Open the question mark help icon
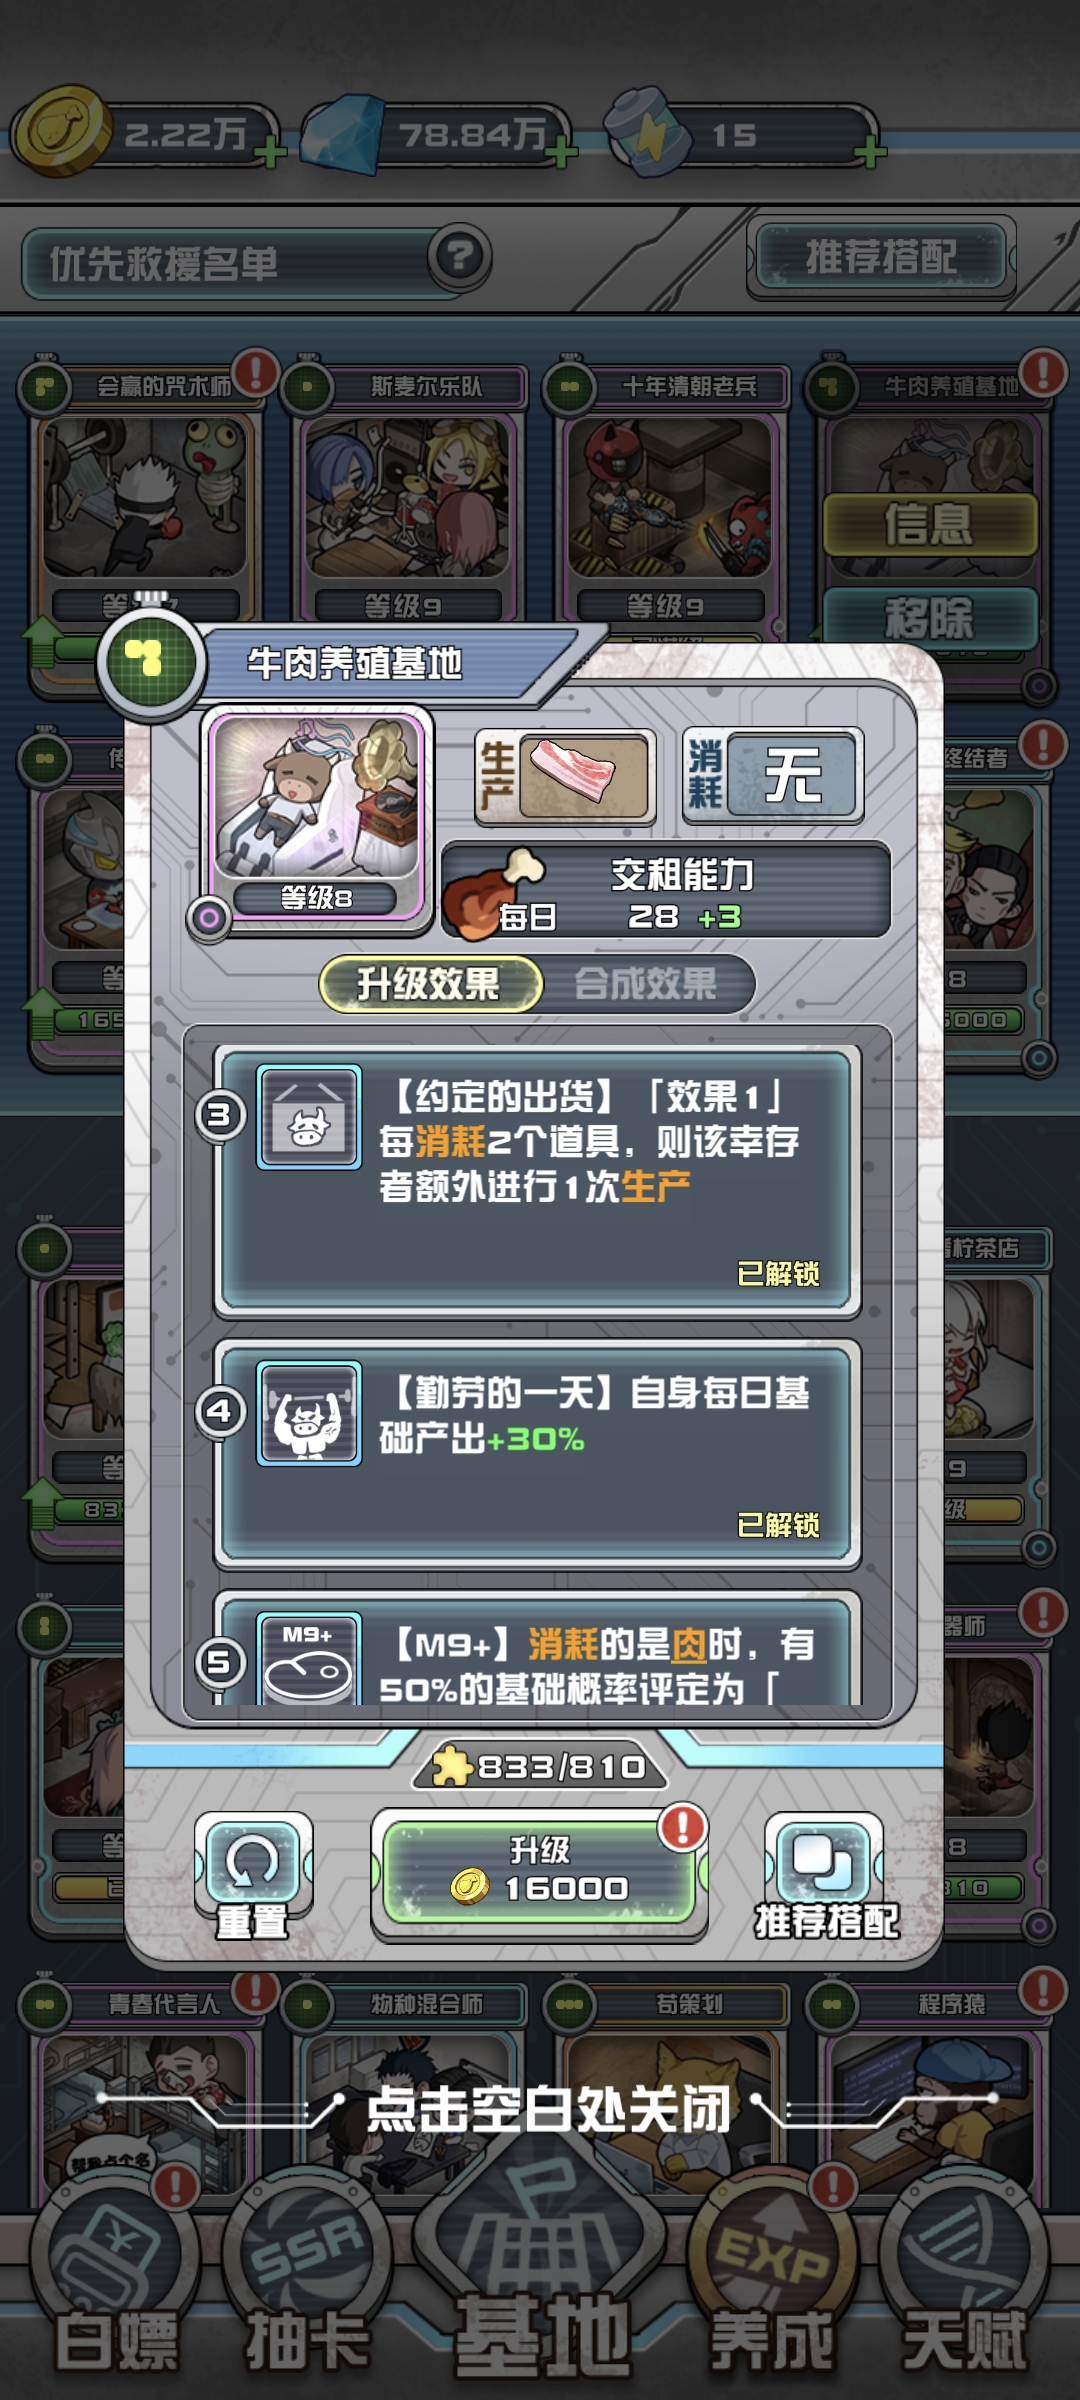Screen dimensions: 1080x2400 (460, 257)
